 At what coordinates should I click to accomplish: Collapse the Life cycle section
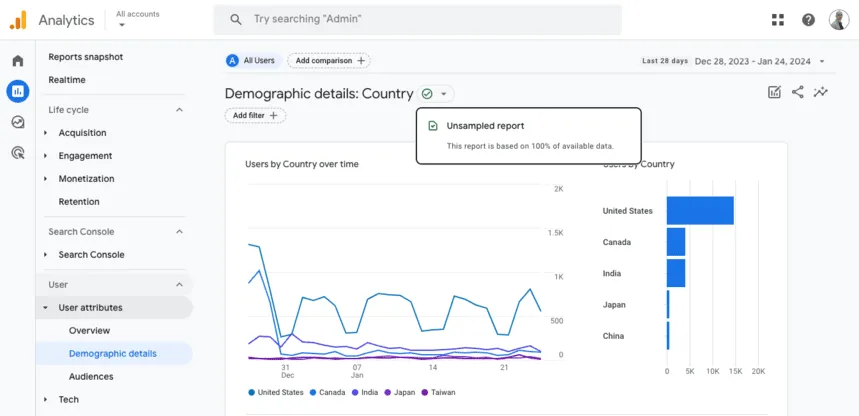click(180, 110)
